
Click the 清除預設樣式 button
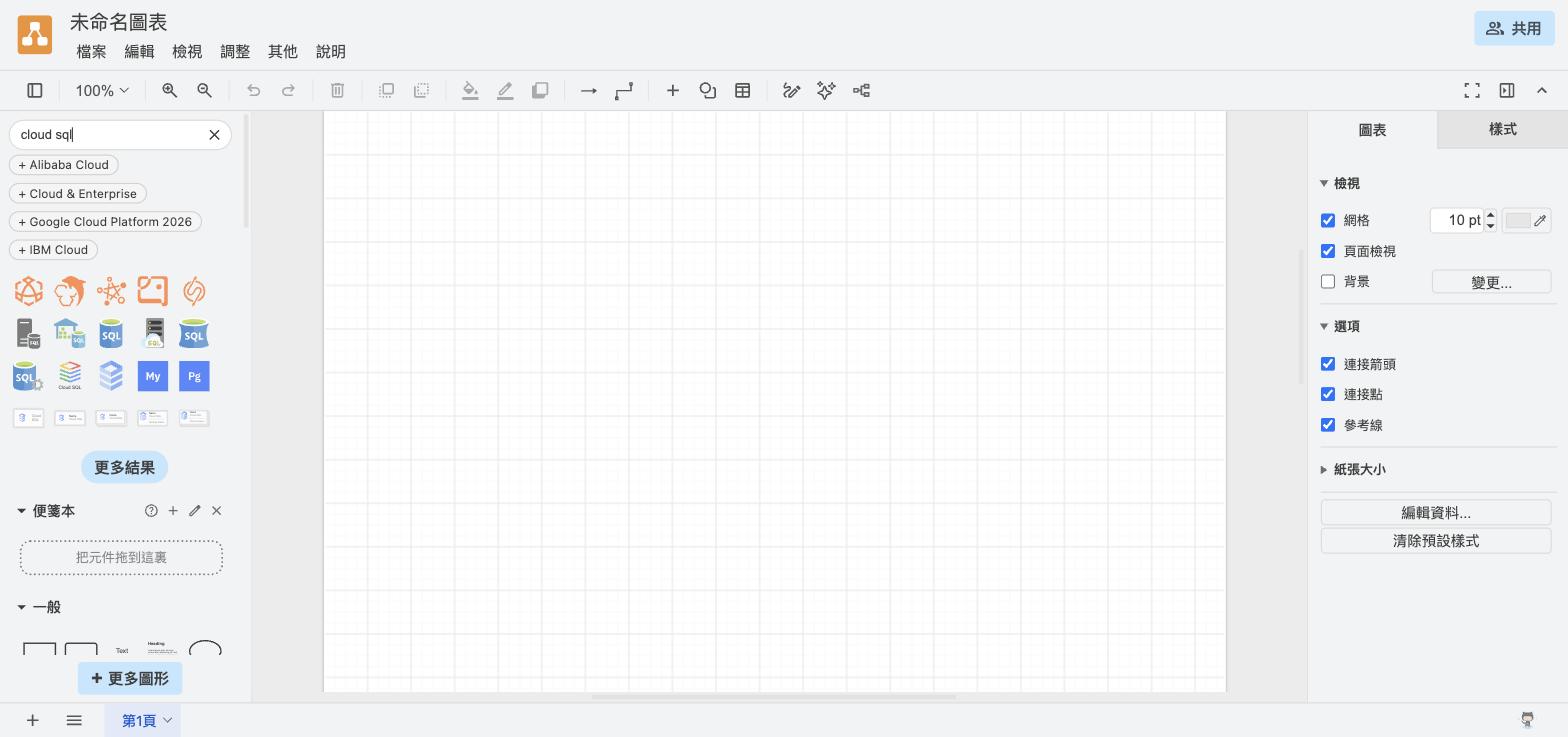tap(1436, 541)
